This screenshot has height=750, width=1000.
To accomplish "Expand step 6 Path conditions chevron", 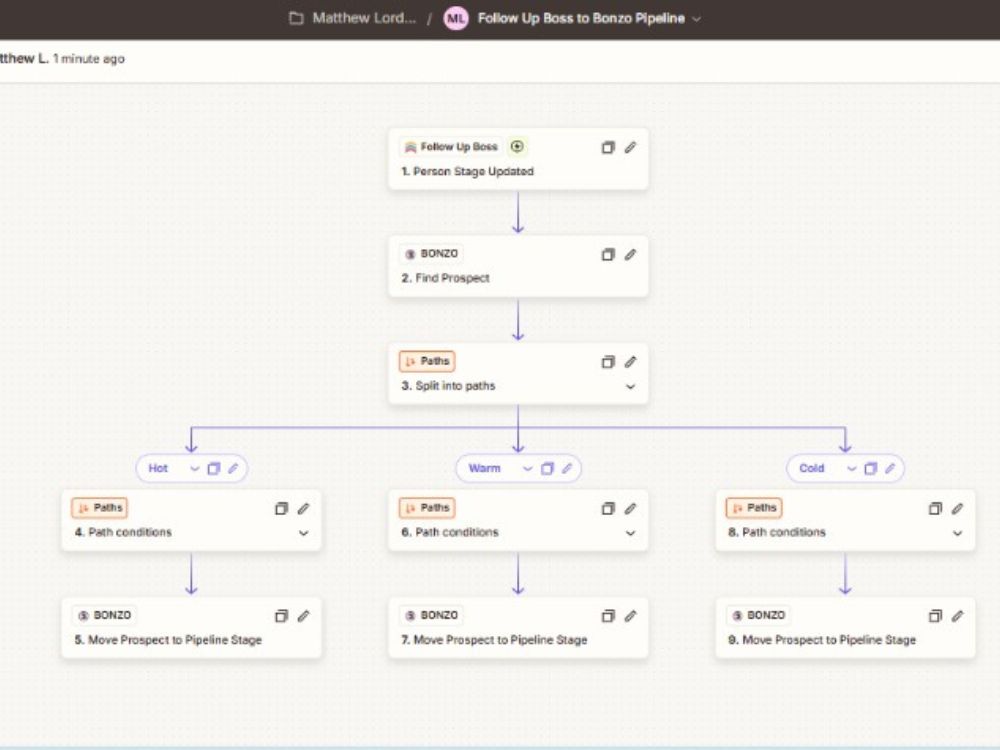I will pos(630,533).
